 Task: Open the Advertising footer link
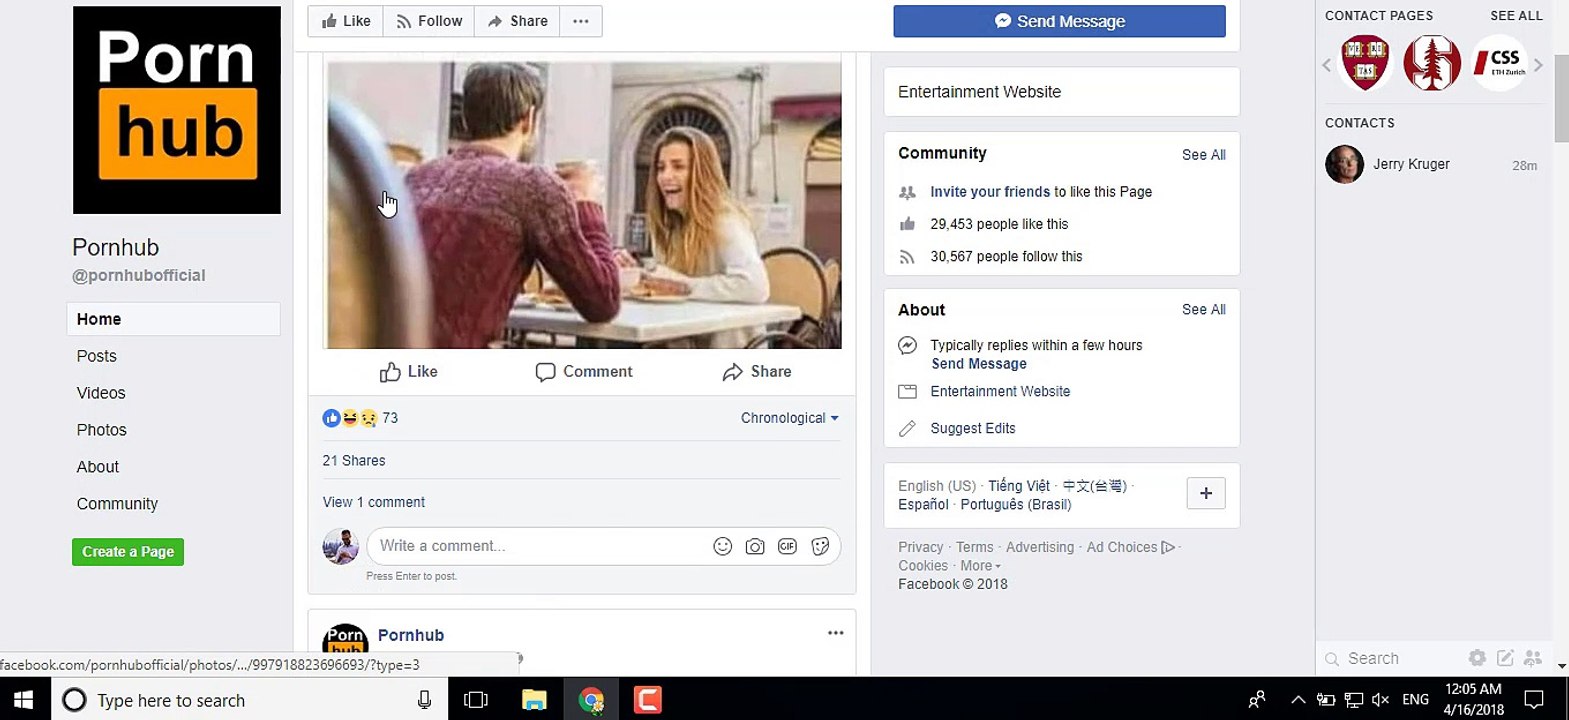coord(1040,547)
